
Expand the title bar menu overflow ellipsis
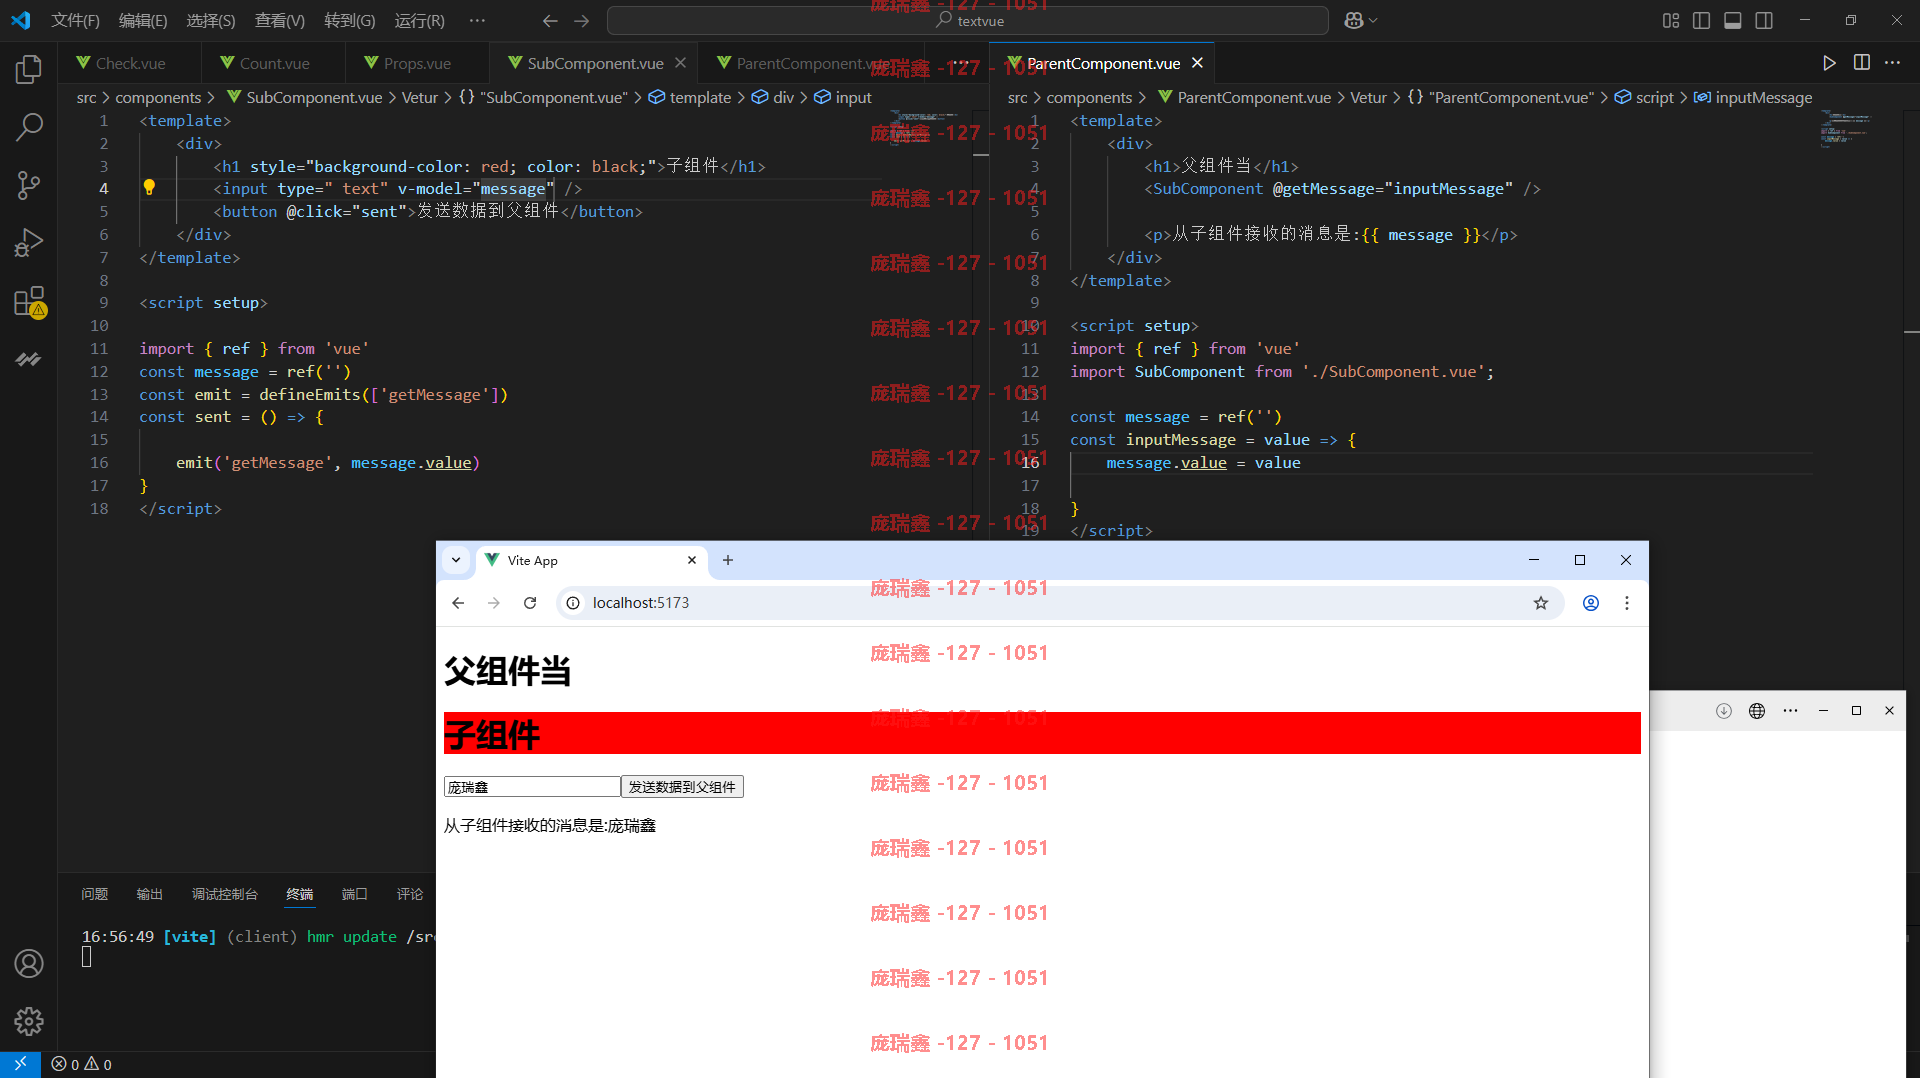click(x=477, y=20)
